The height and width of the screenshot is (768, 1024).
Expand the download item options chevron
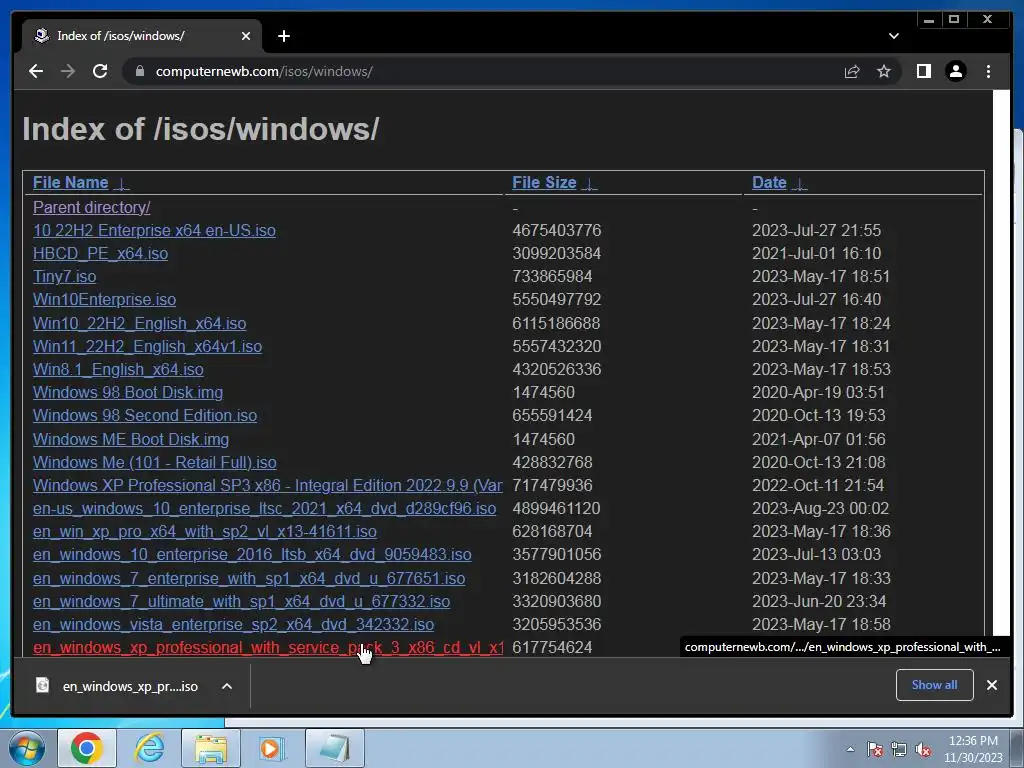click(x=227, y=686)
